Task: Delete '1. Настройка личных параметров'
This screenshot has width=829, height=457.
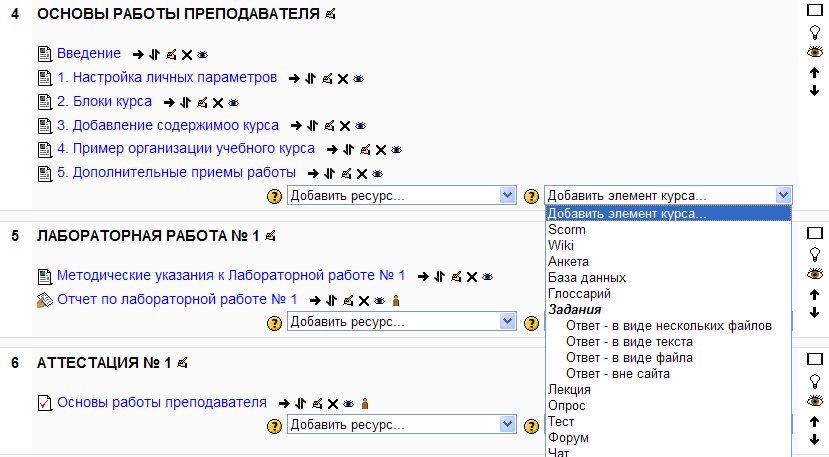Action: coord(343,79)
